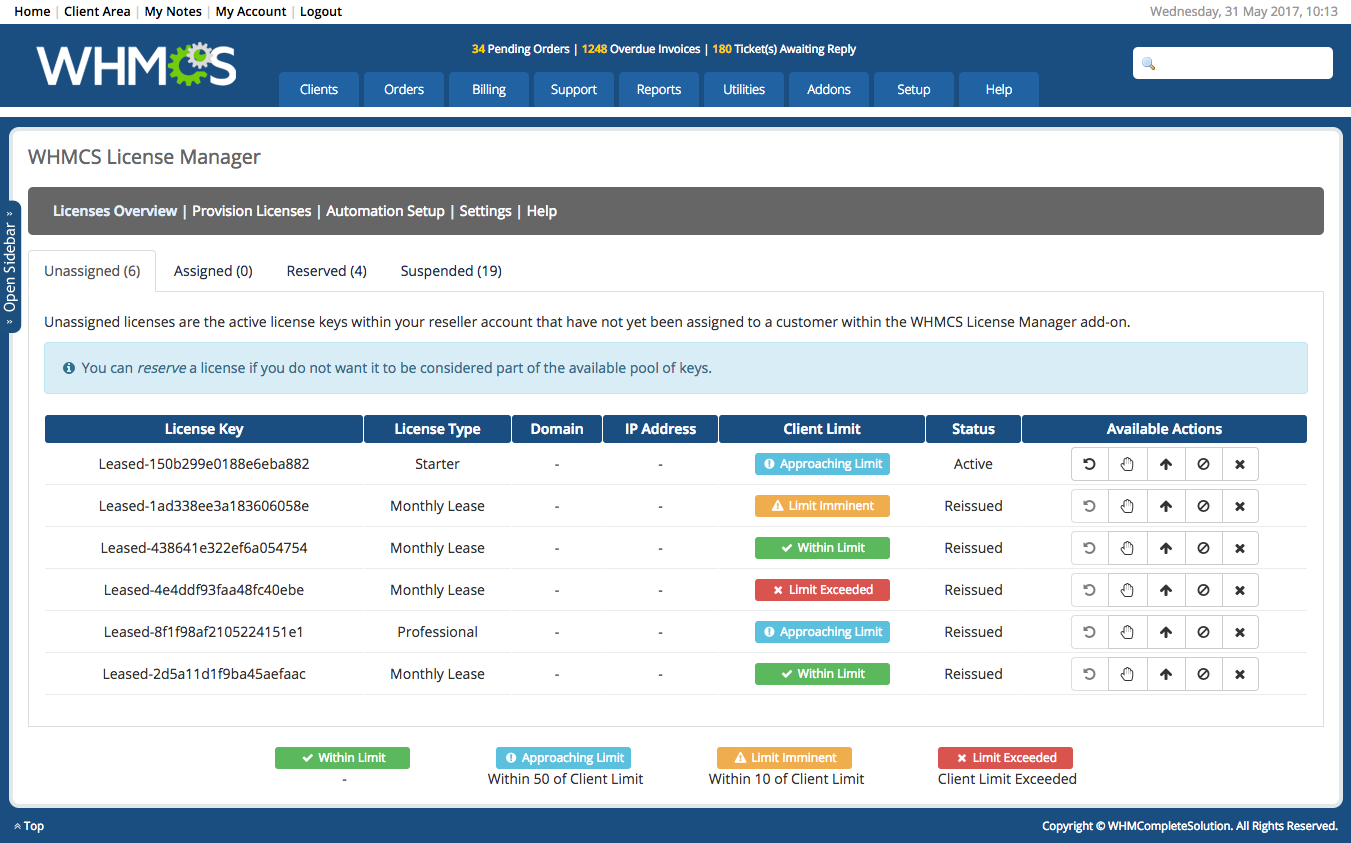
Task: Open the Suspended (19) tab
Action: point(451,271)
